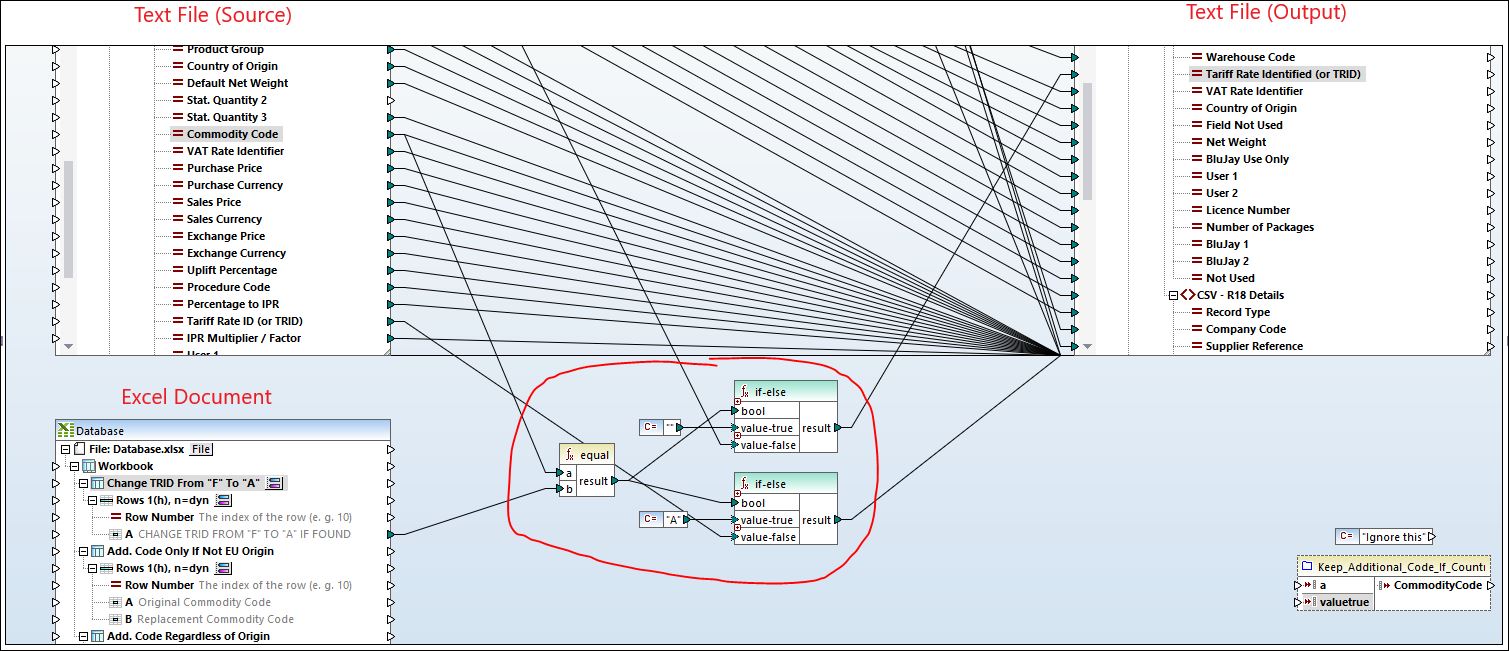Click the valuetrue input port of the user function
The image size is (1509, 651).
click(1300, 602)
